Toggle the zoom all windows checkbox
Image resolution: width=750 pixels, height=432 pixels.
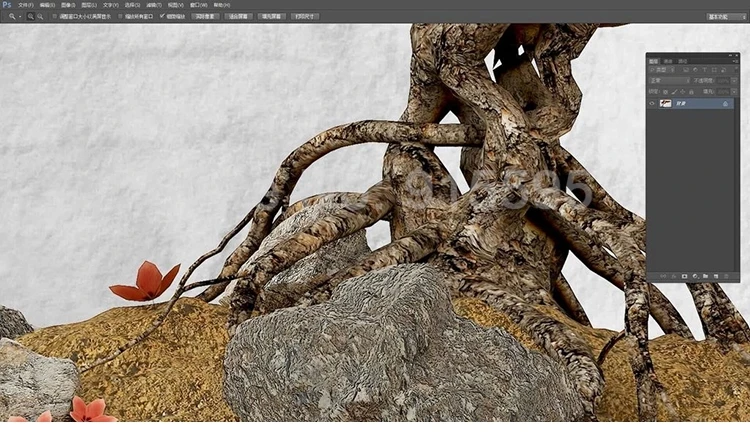(x=121, y=17)
